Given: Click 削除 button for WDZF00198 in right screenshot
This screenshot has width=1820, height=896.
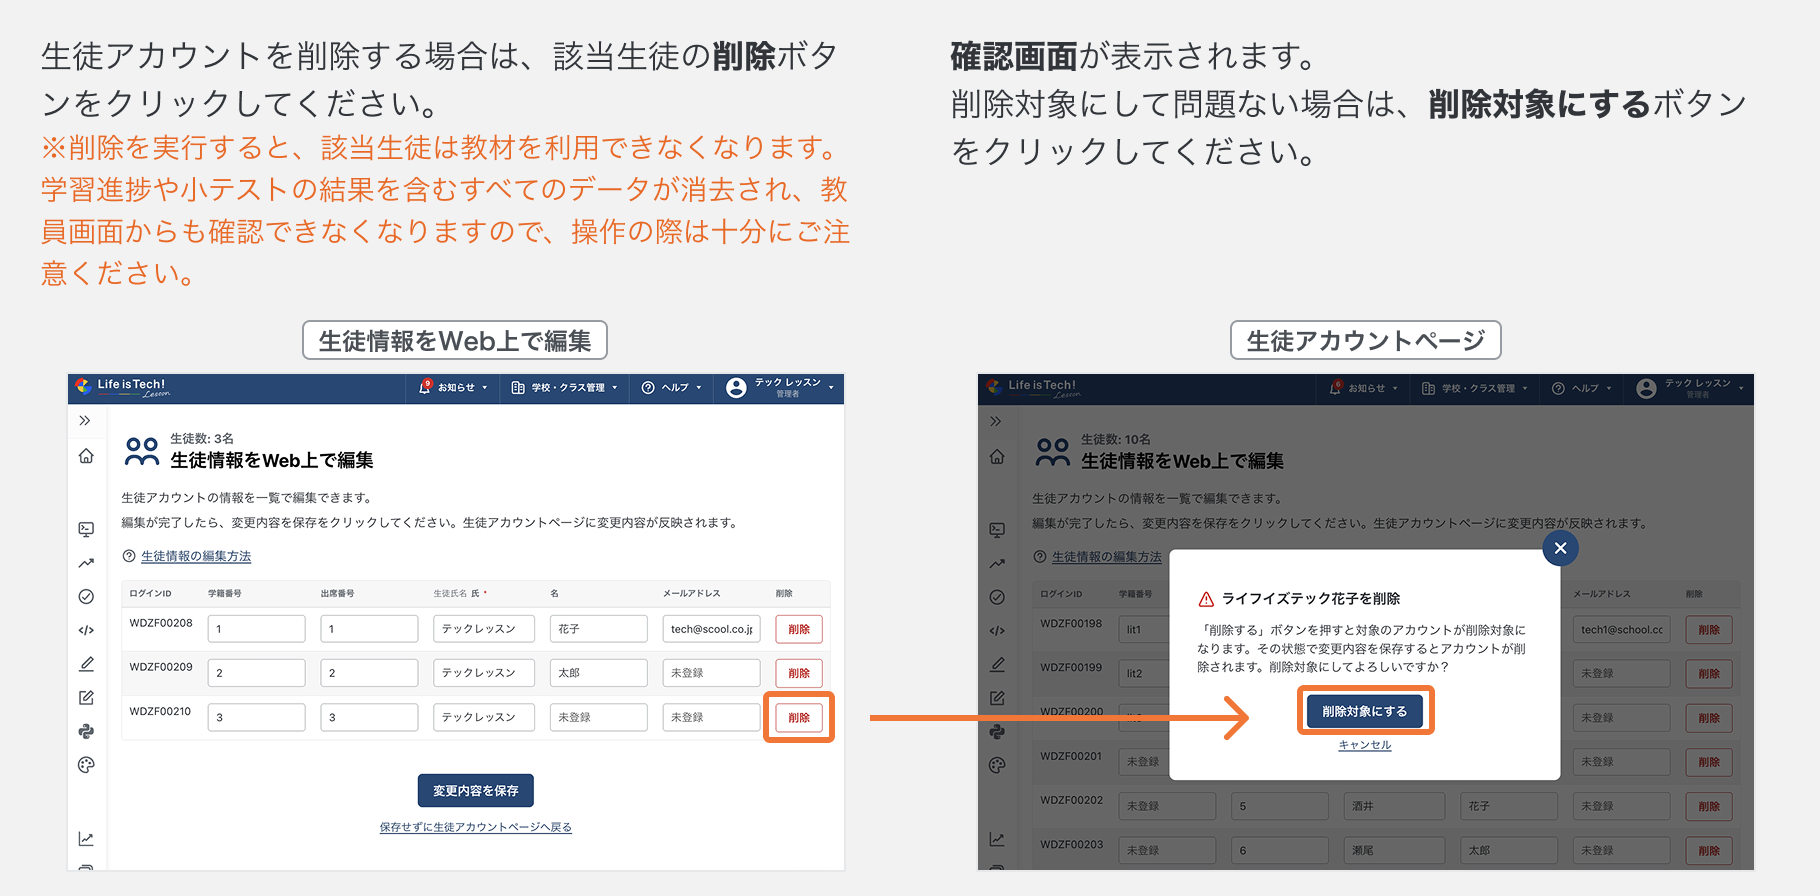Looking at the screenshot, I should tap(1709, 630).
